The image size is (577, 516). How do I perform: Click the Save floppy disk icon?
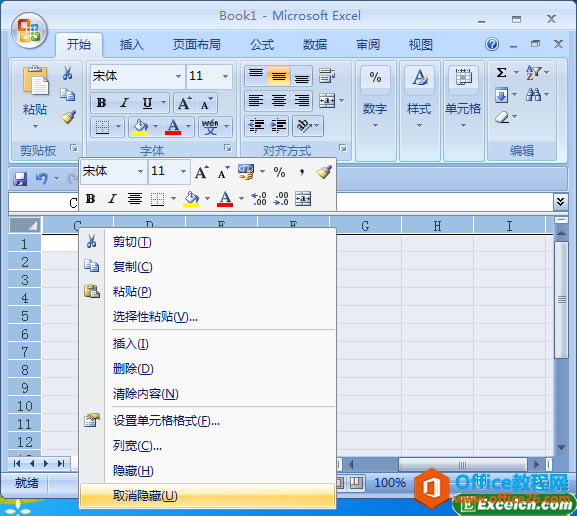tap(20, 179)
